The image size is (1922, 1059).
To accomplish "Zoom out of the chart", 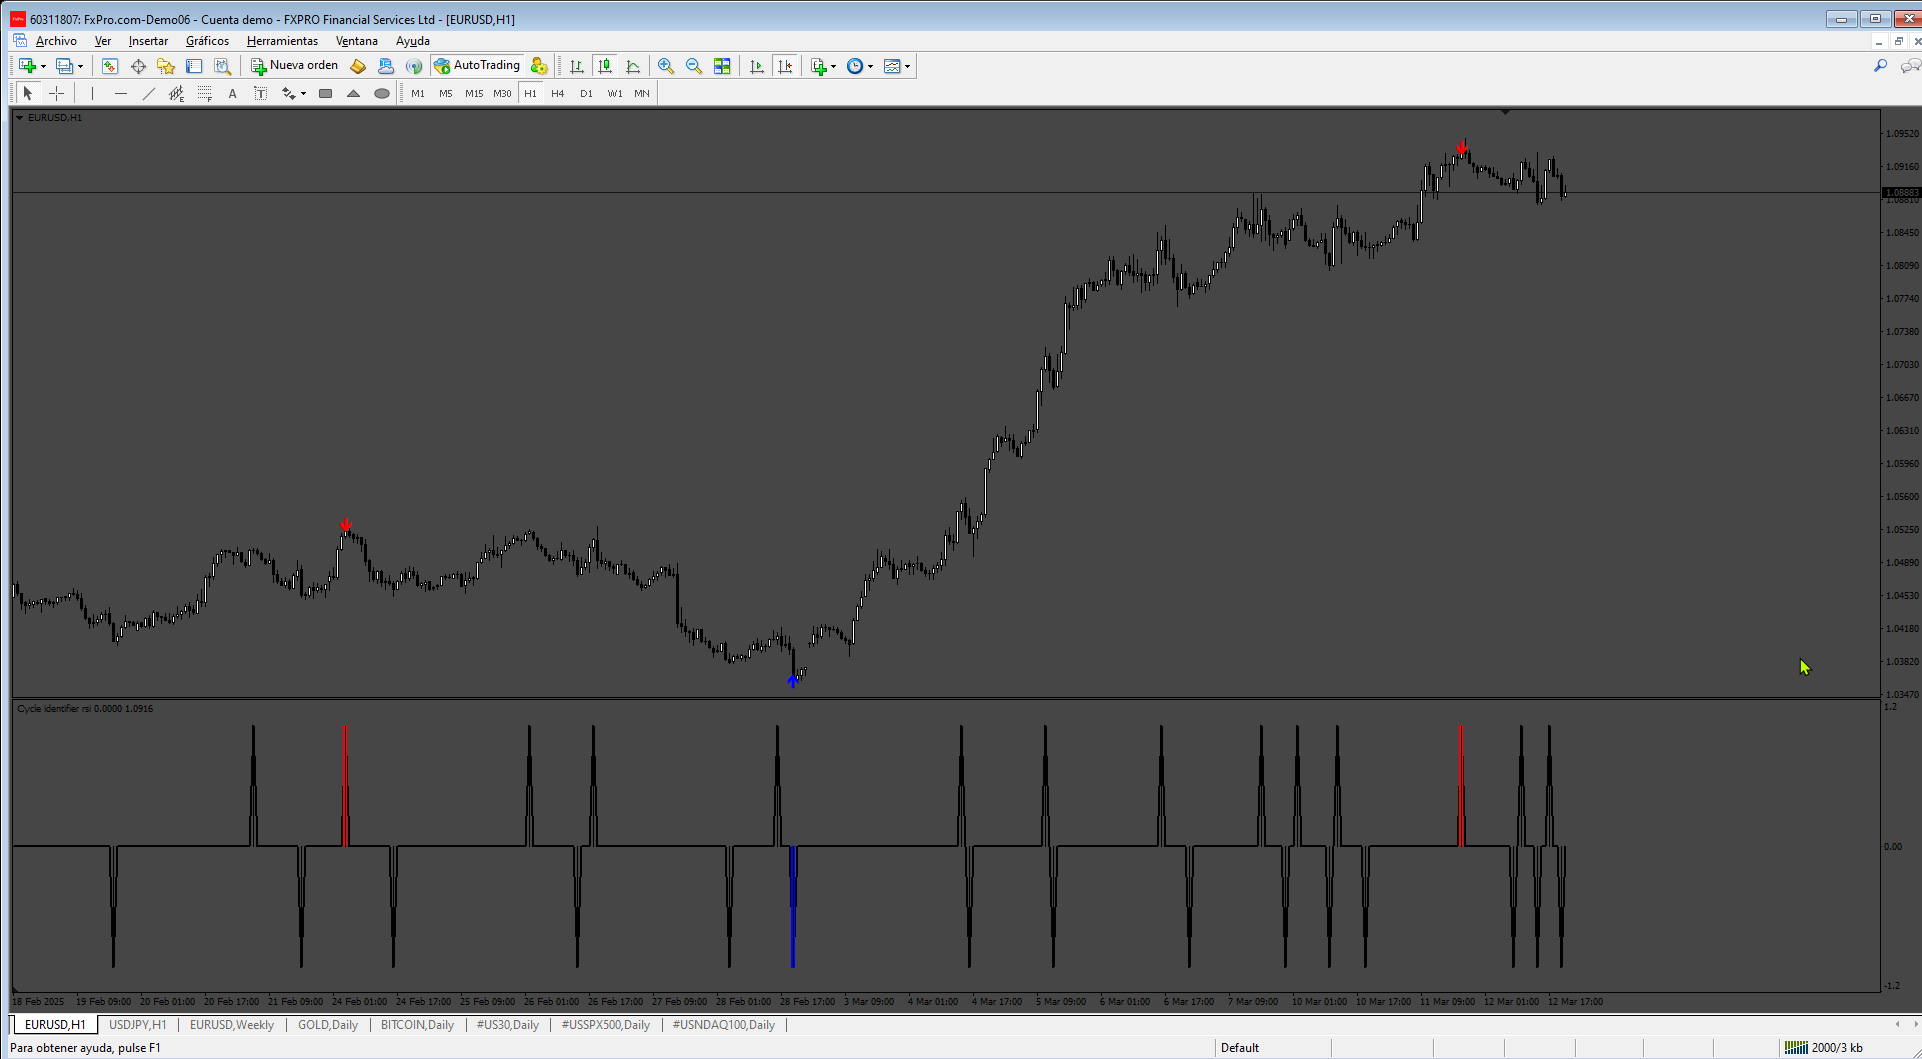I will coord(694,66).
